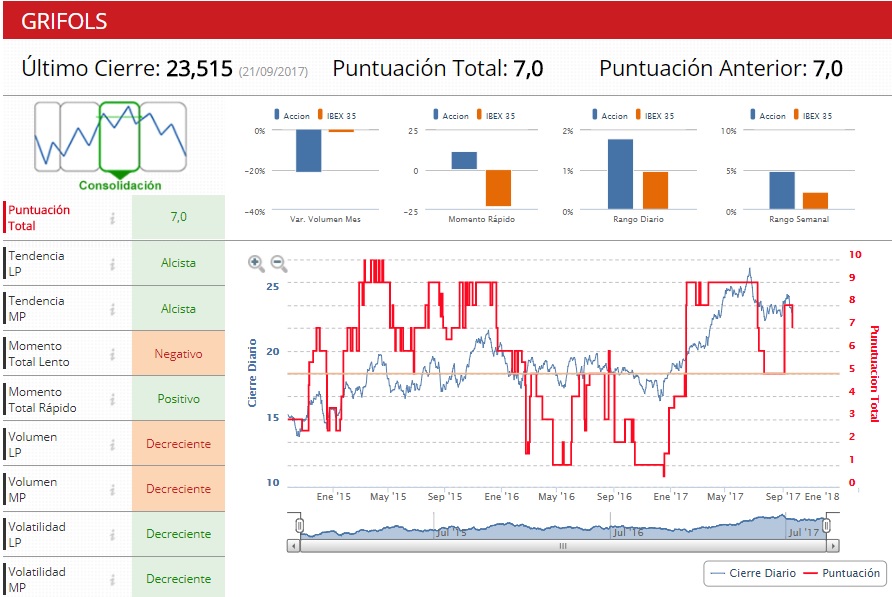This screenshot has width=892, height=597.
Task: Click the Puntuación Anterior: 7,0 text
Action: (x=721, y=69)
